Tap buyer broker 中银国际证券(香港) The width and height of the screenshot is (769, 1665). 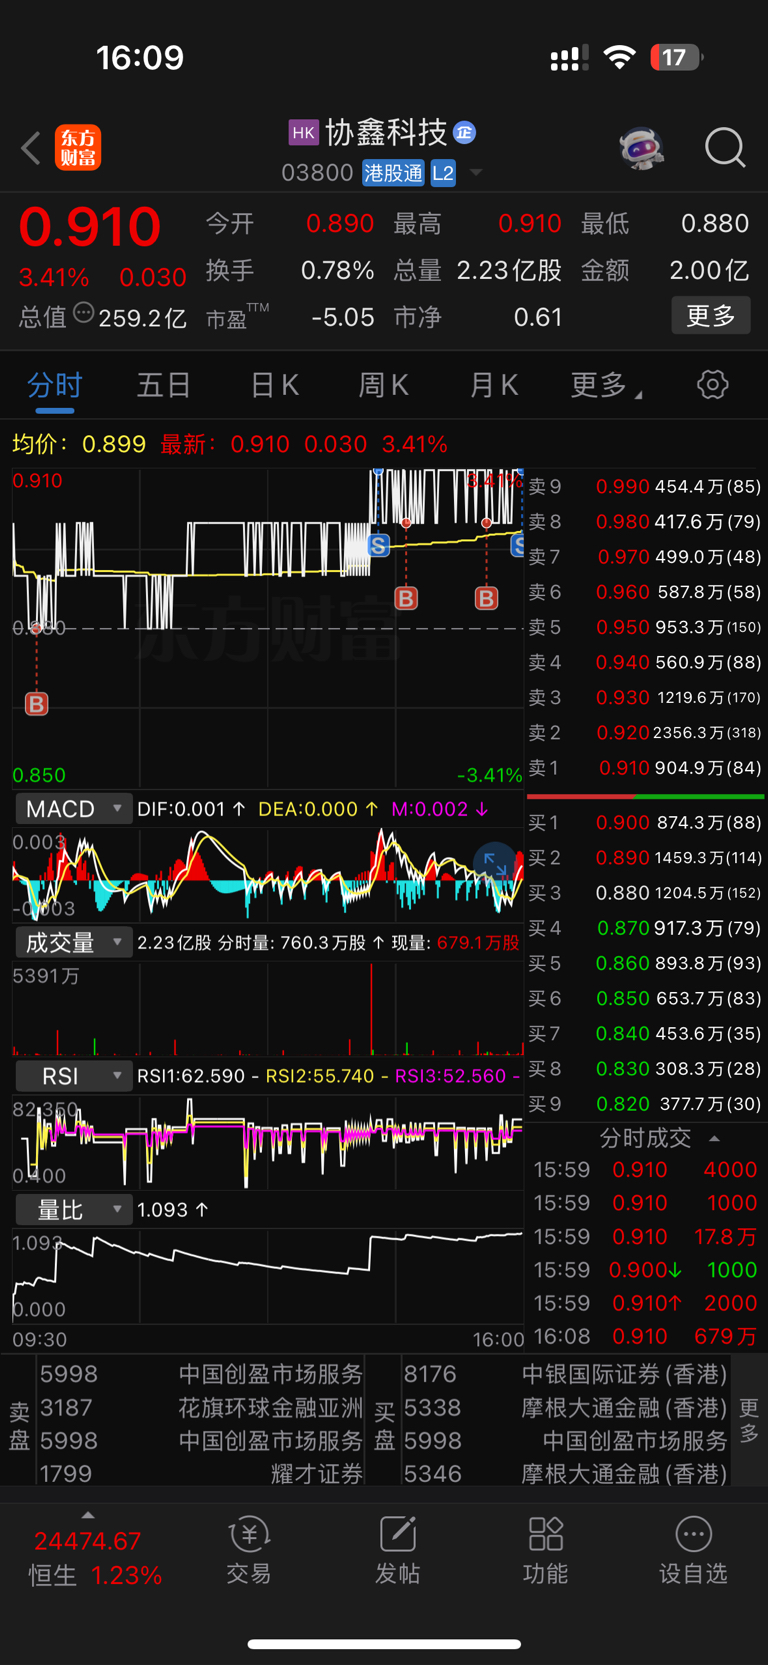coord(565,1374)
